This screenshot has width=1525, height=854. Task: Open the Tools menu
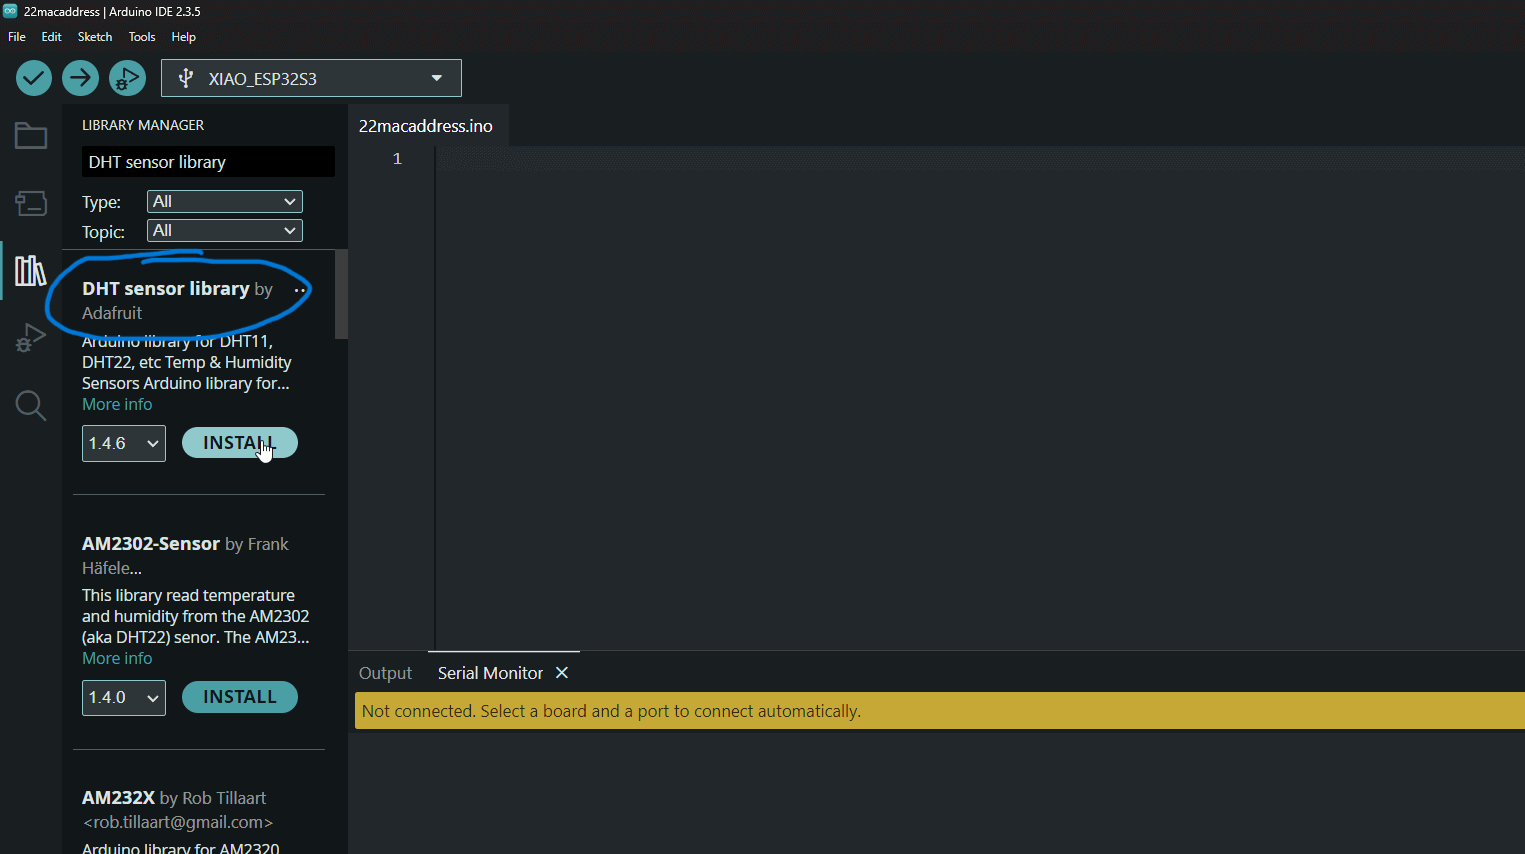(x=142, y=37)
